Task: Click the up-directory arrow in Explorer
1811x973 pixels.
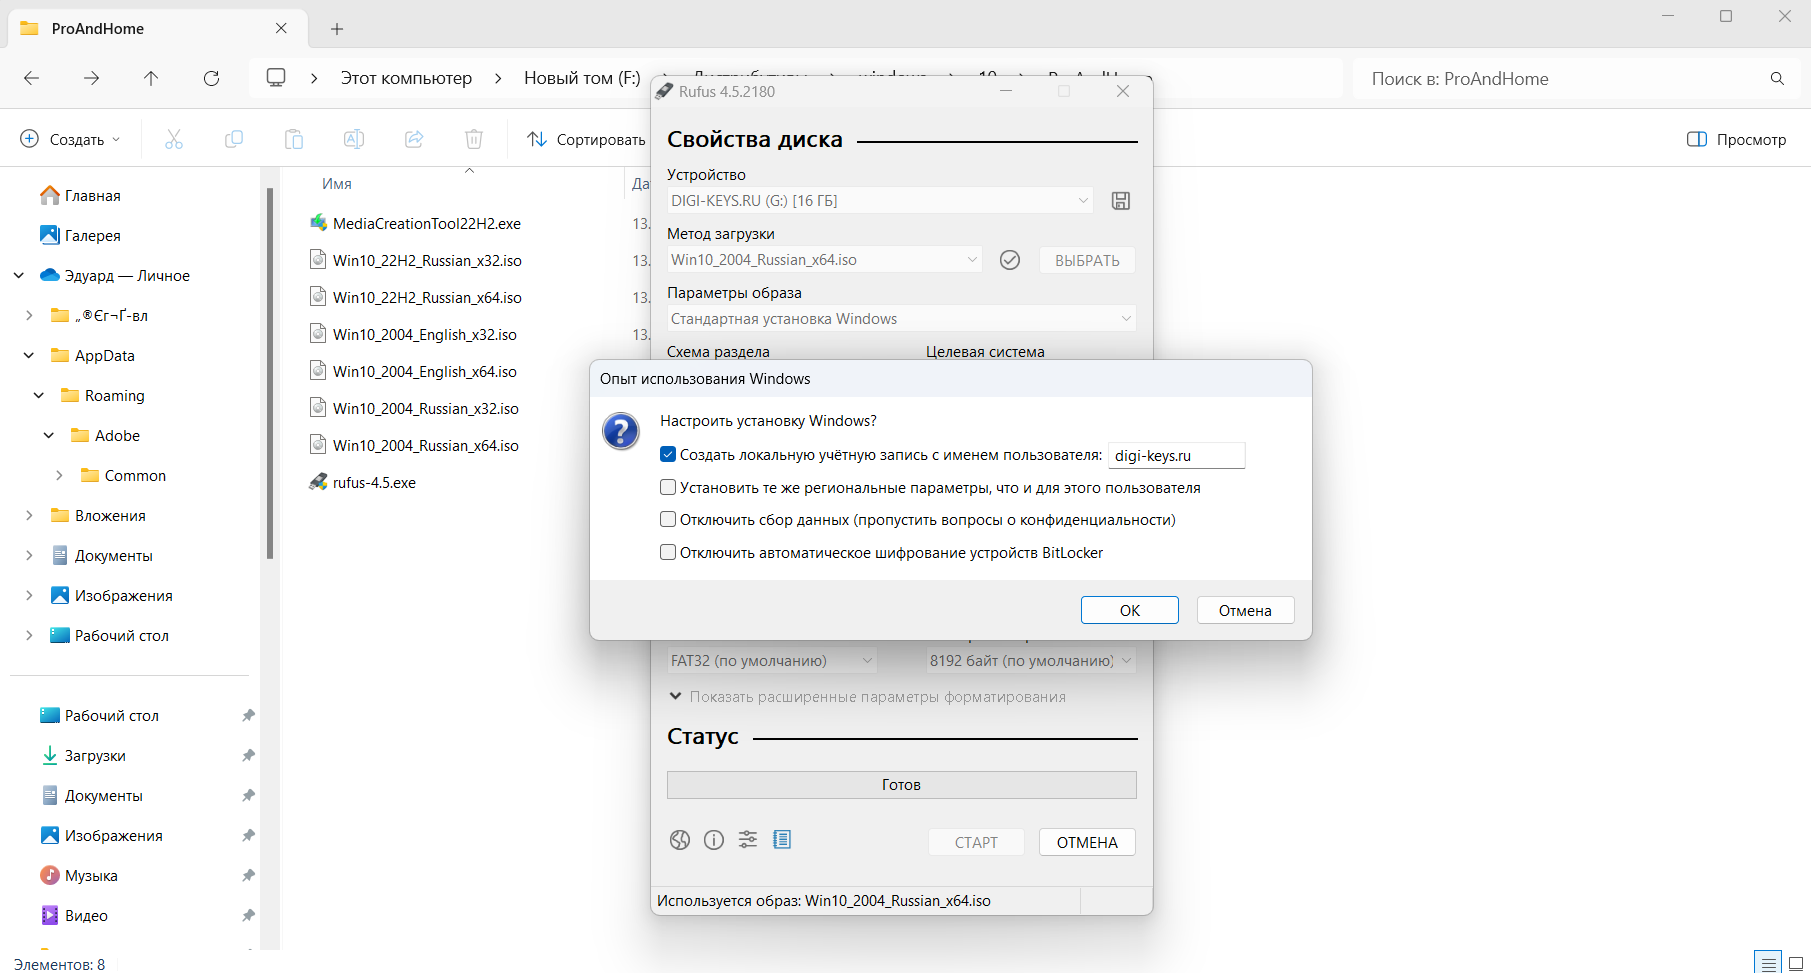Action: pyautogui.click(x=151, y=78)
